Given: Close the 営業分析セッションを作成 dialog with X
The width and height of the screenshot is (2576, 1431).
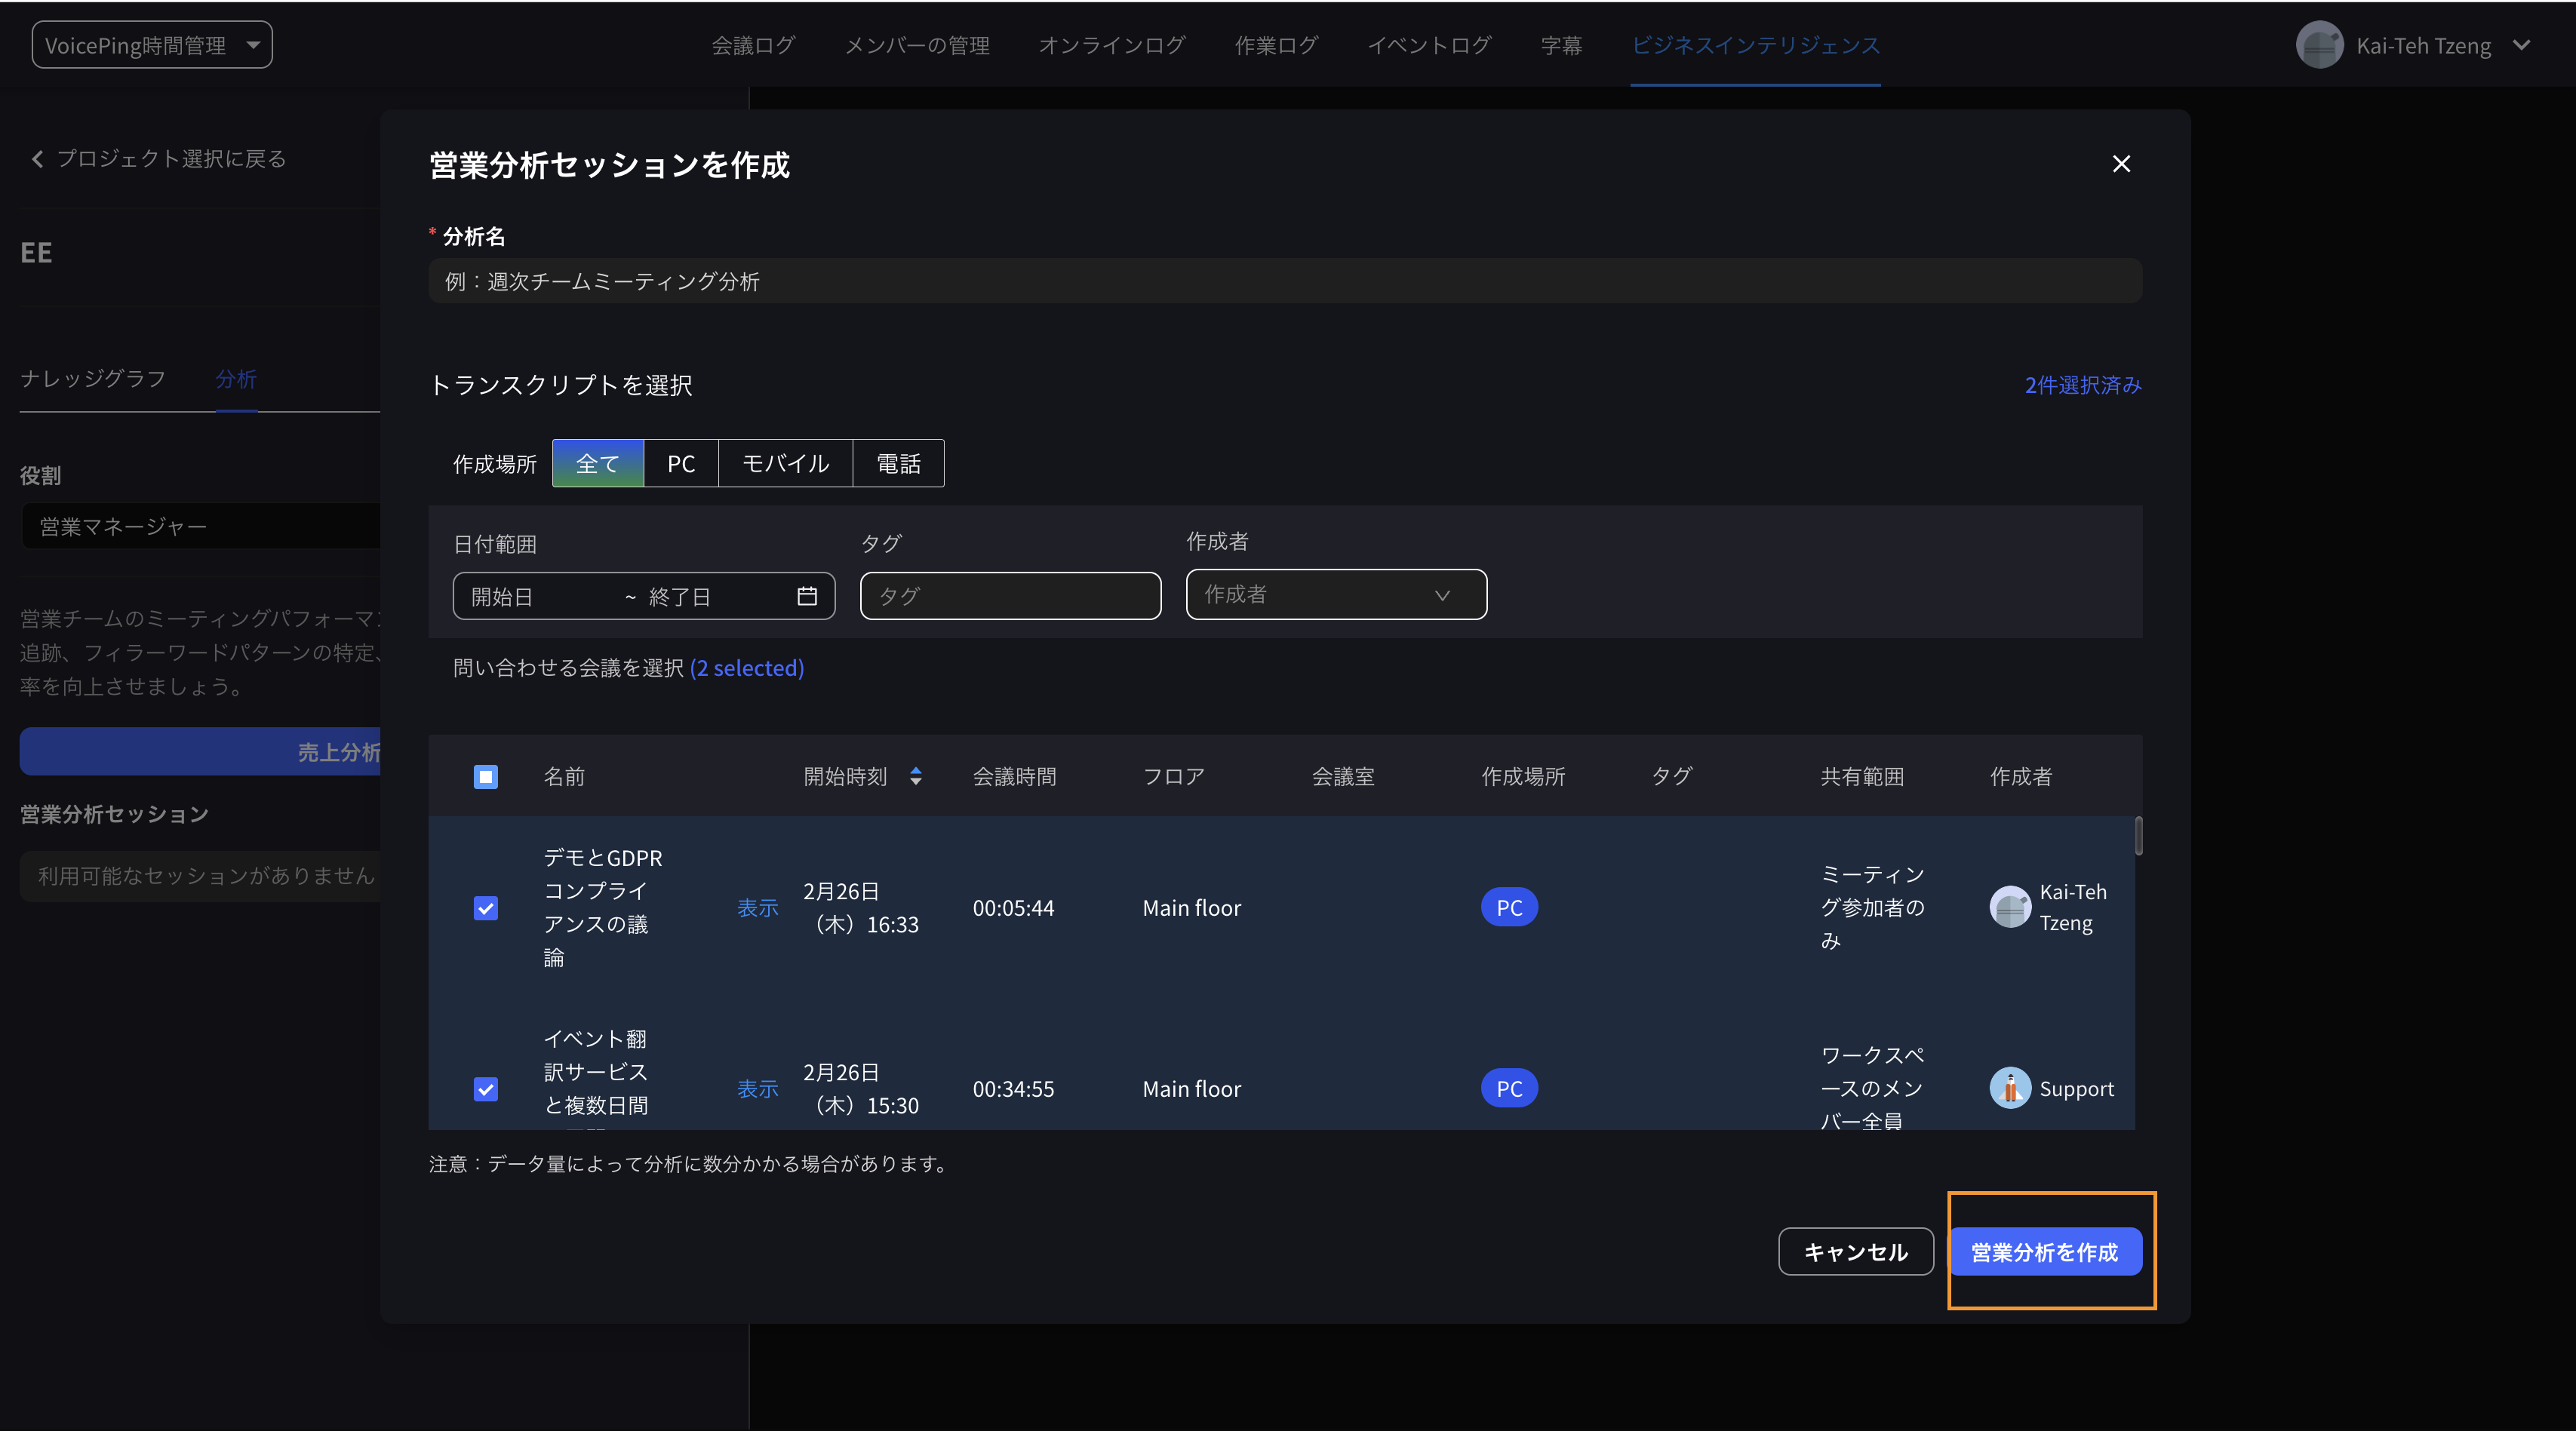Looking at the screenshot, I should (x=2120, y=164).
